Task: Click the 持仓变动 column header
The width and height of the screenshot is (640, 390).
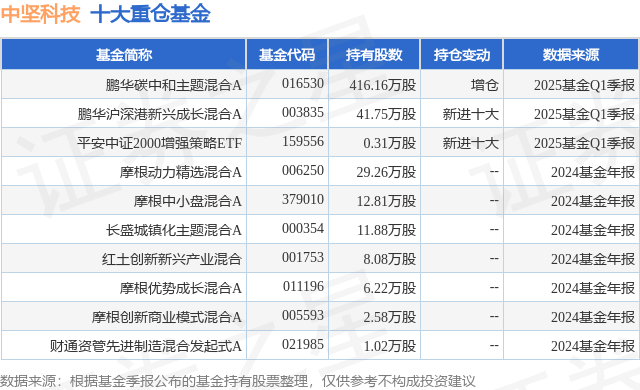Action: coord(462,55)
